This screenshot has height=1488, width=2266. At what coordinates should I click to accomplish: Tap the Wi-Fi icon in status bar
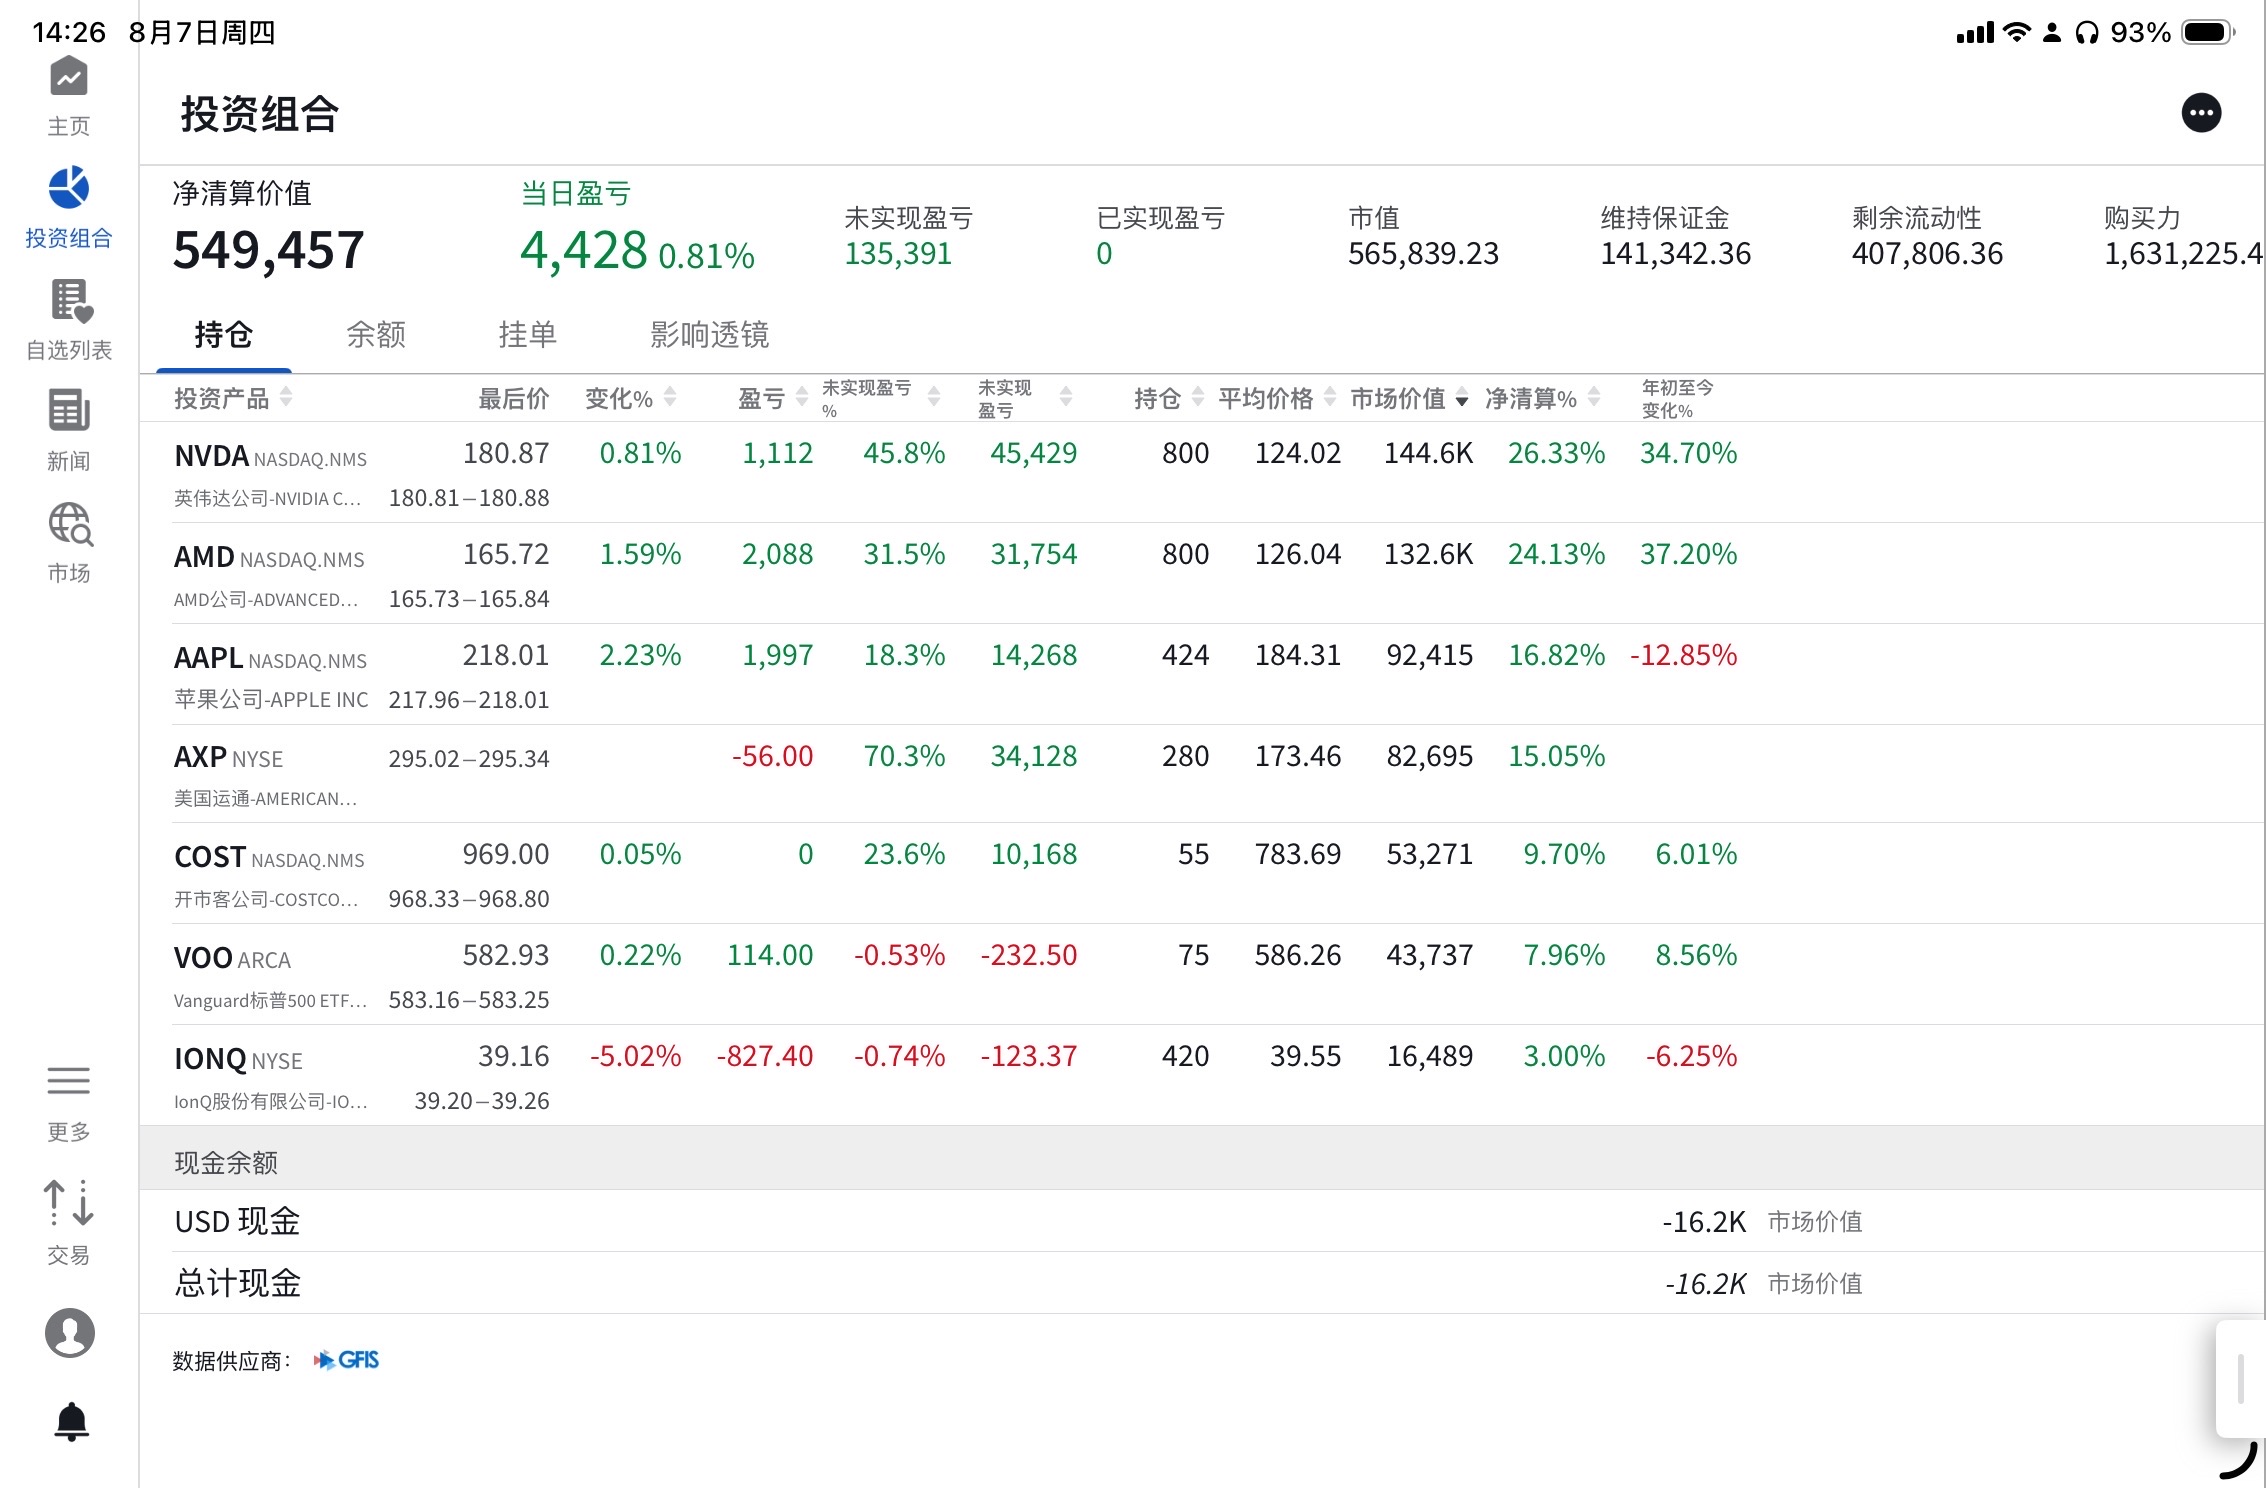(x=2018, y=32)
